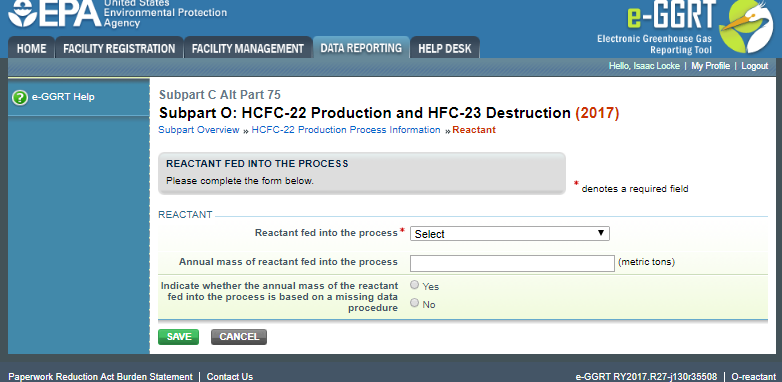This screenshot has height=382, width=782.
Task: Open the Paperwork Reduction Act Burden Statement link
Action: pyautogui.click(x=100, y=377)
